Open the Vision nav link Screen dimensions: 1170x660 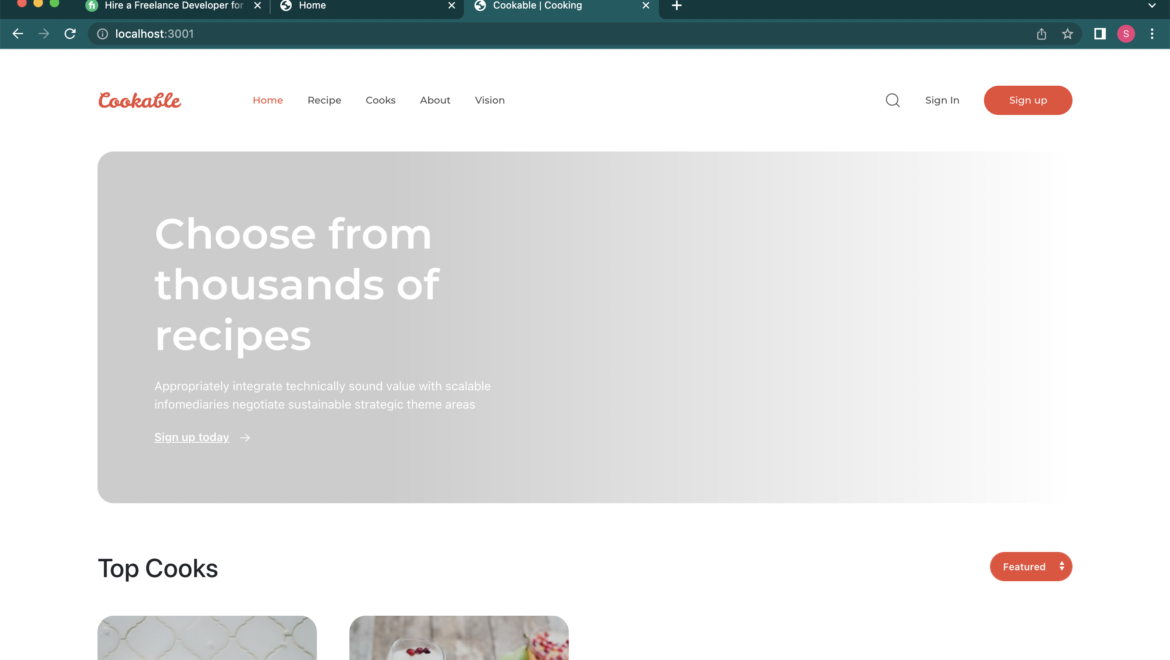(489, 100)
